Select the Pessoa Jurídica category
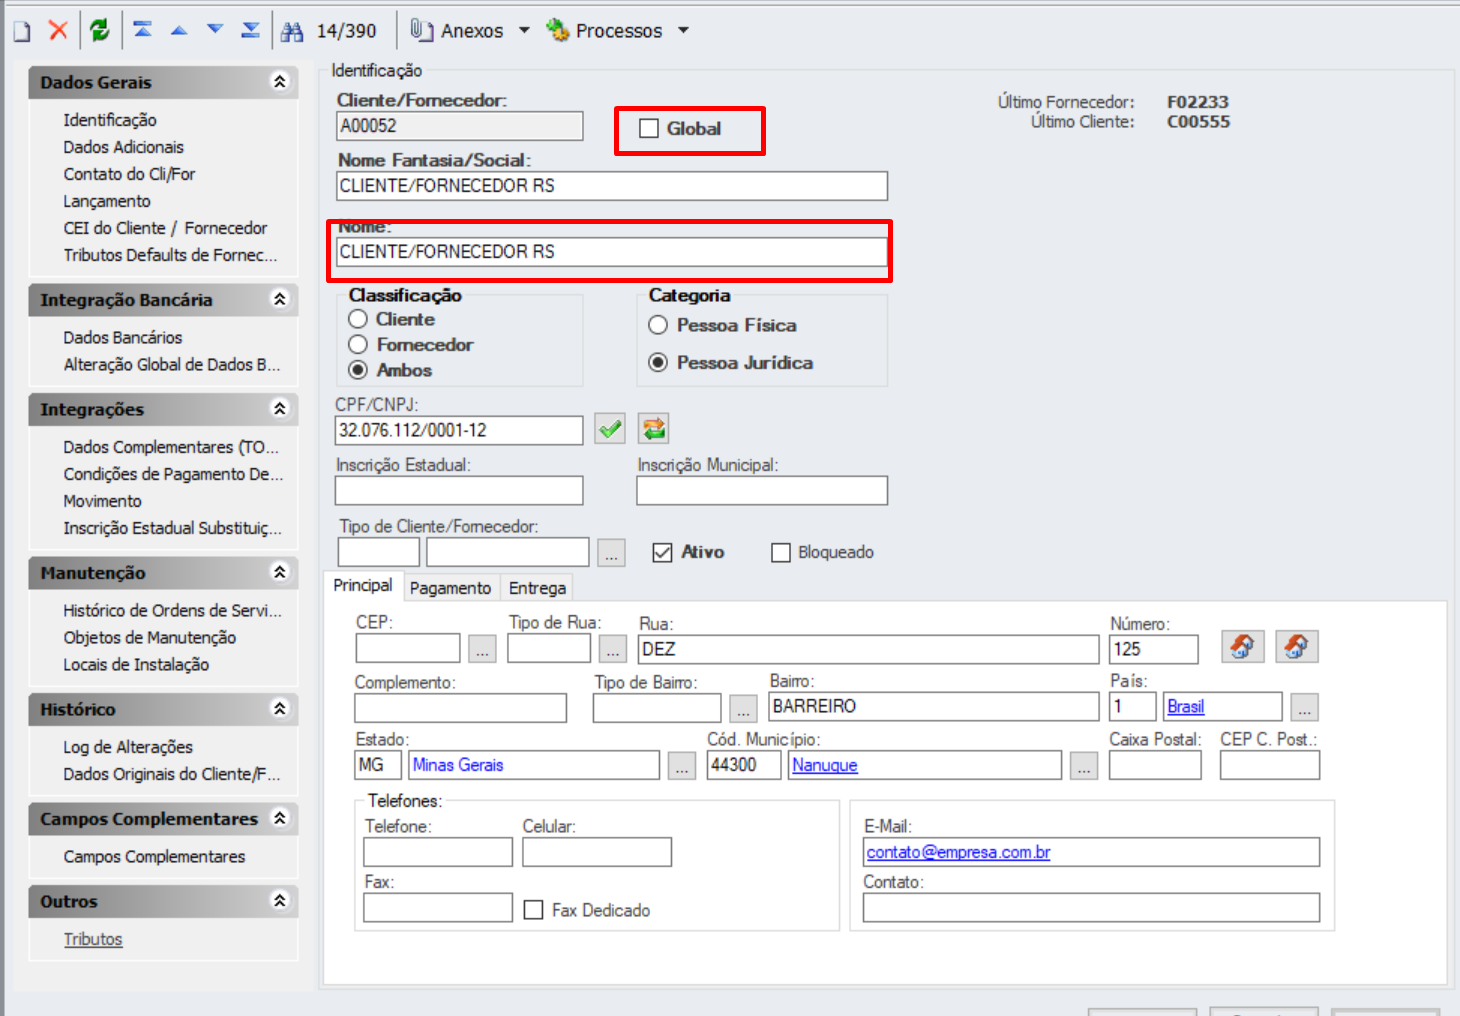The height and width of the screenshot is (1016, 1460). [x=658, y=362]
